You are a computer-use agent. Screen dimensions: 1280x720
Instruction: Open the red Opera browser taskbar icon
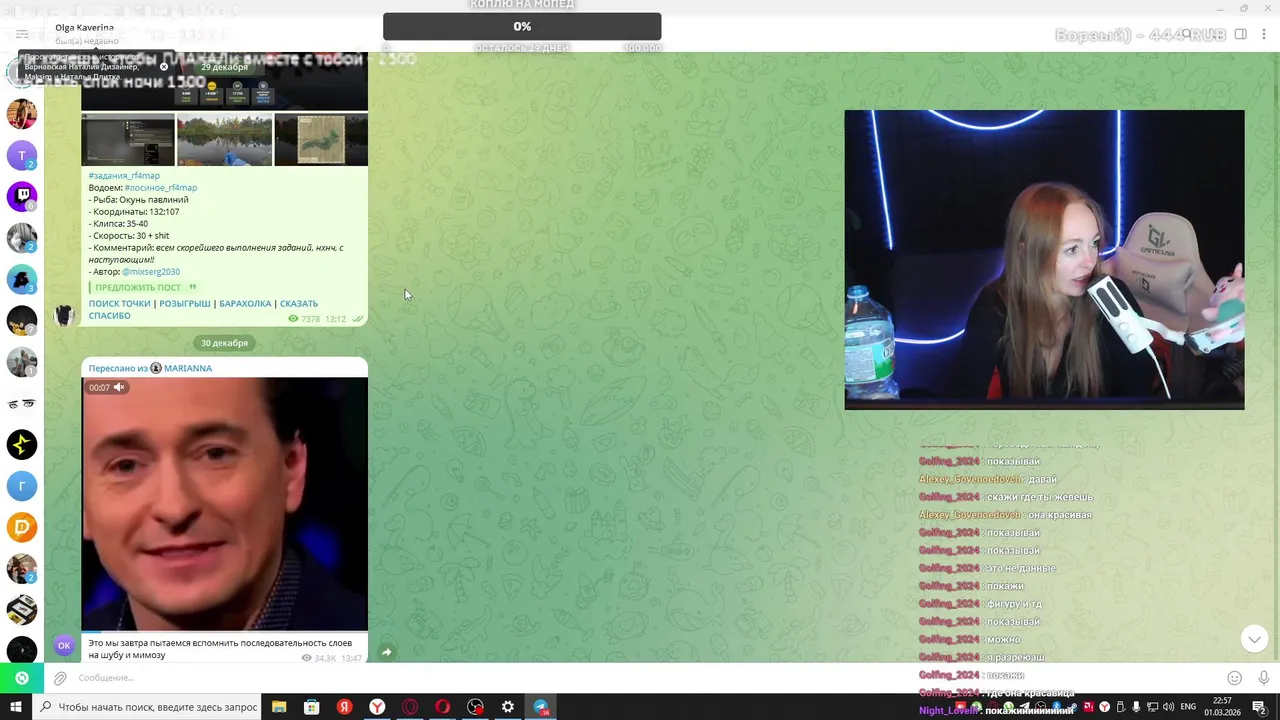pyautogui.click(x=443, y=707)
